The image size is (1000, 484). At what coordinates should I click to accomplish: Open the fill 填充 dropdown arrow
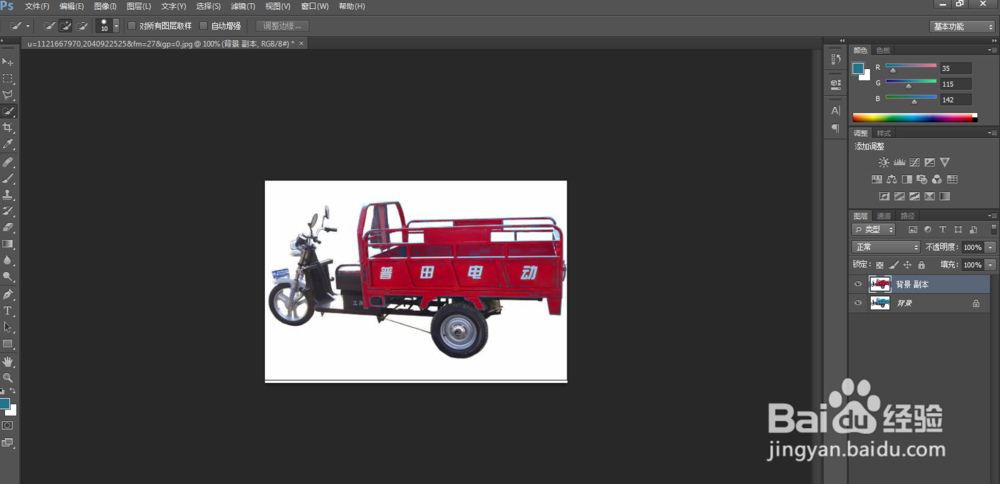990,265
